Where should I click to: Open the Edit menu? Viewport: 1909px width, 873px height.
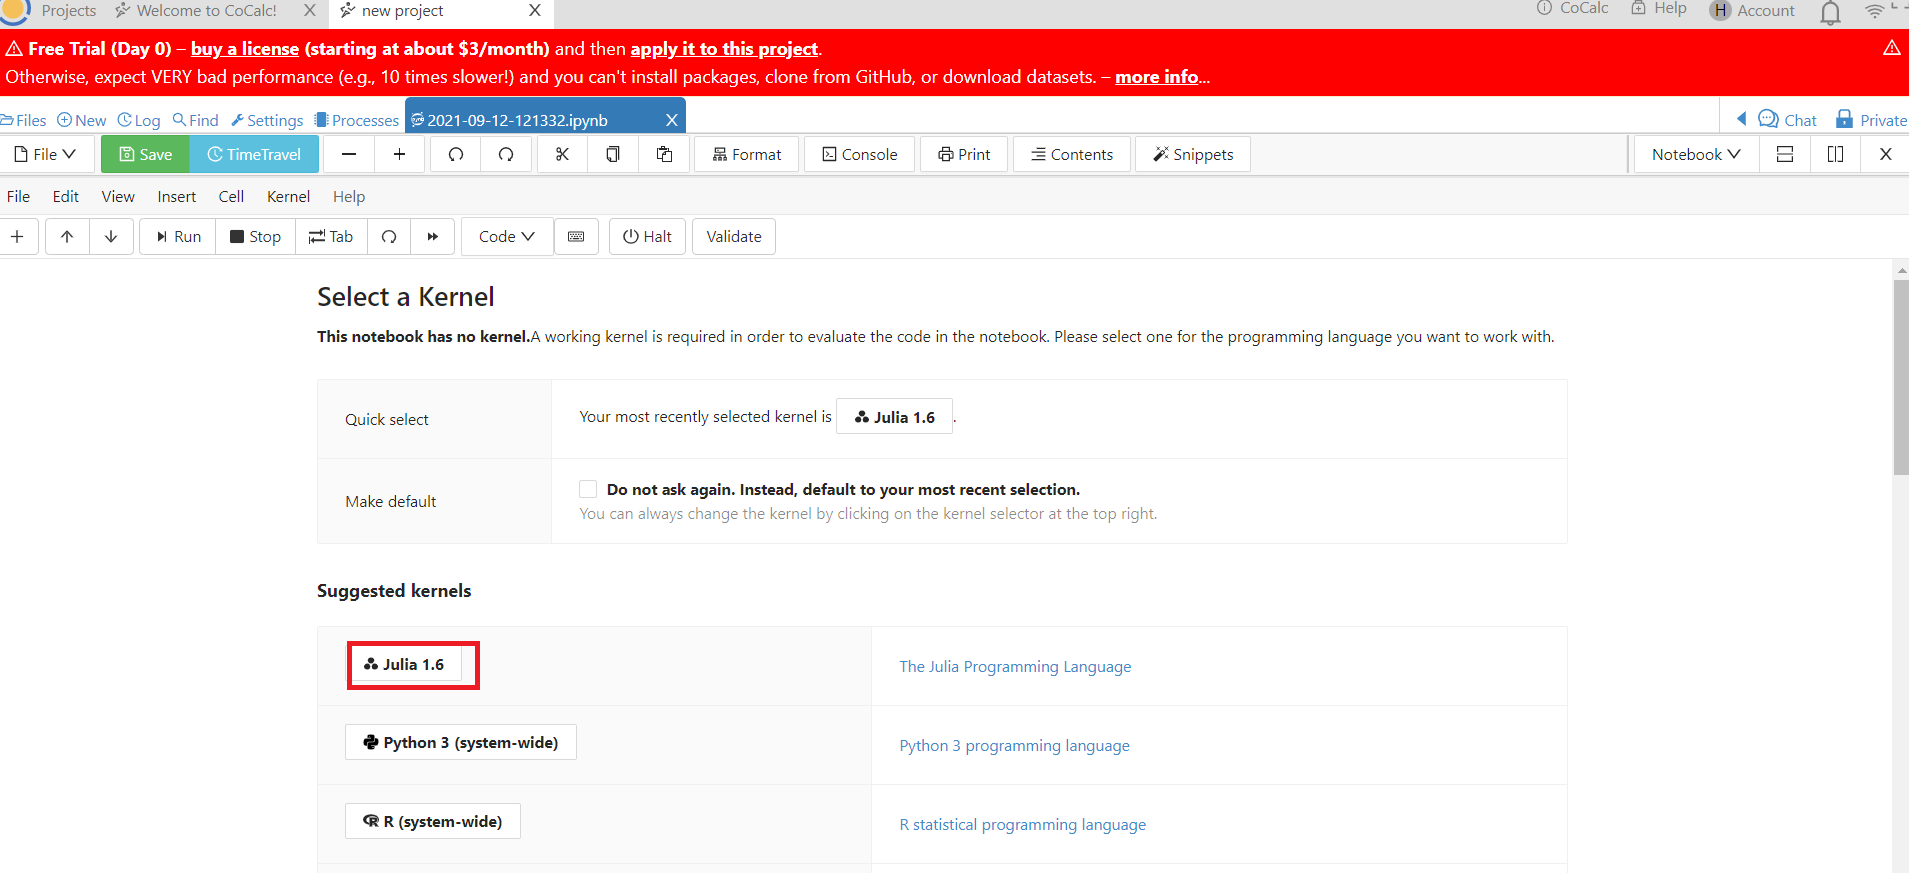66,196
